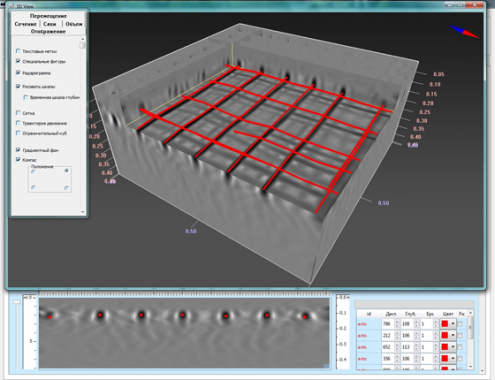Increase distance value 796 with up stepper
This screenshot has width=495, height=380.
coord(397,322)
